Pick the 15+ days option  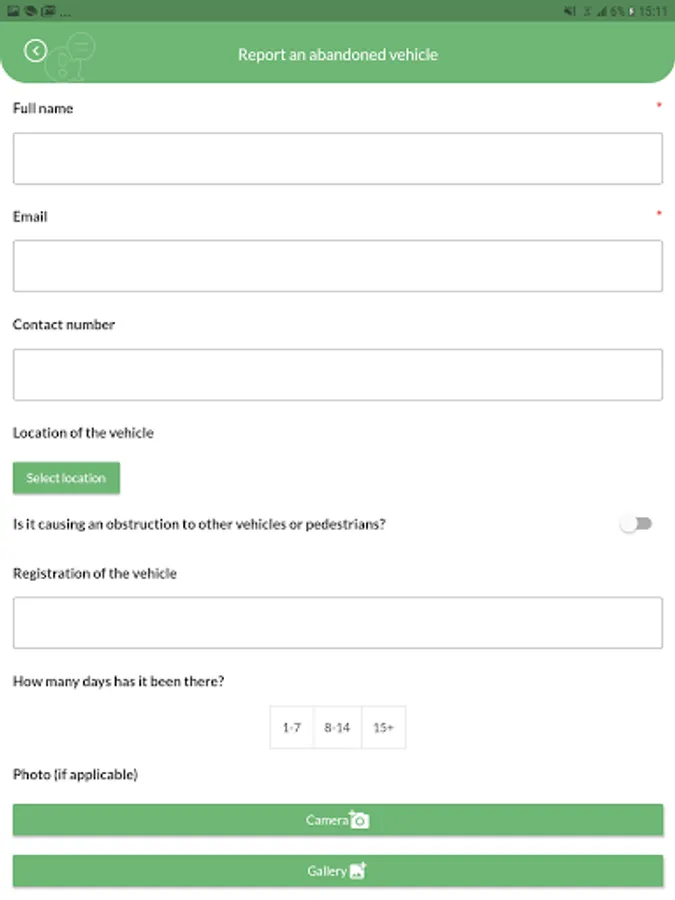(383, 728)
